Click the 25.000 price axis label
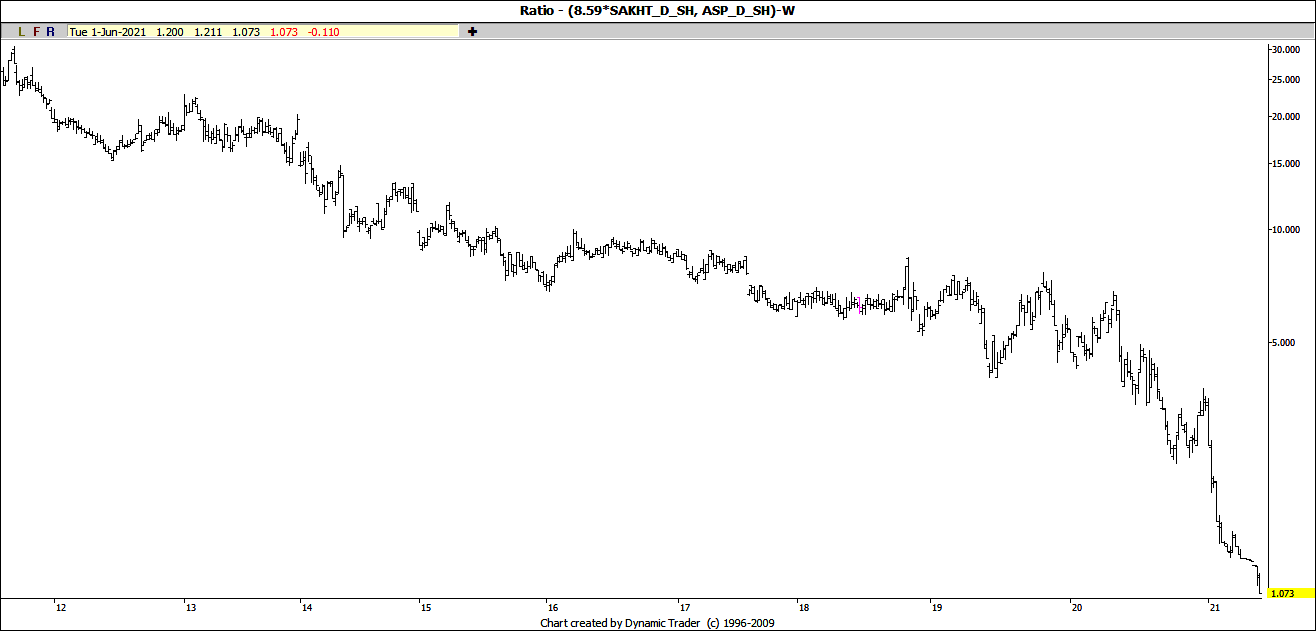The height and width of the screenshot is (631, 1316). (x=1284, y=80)
